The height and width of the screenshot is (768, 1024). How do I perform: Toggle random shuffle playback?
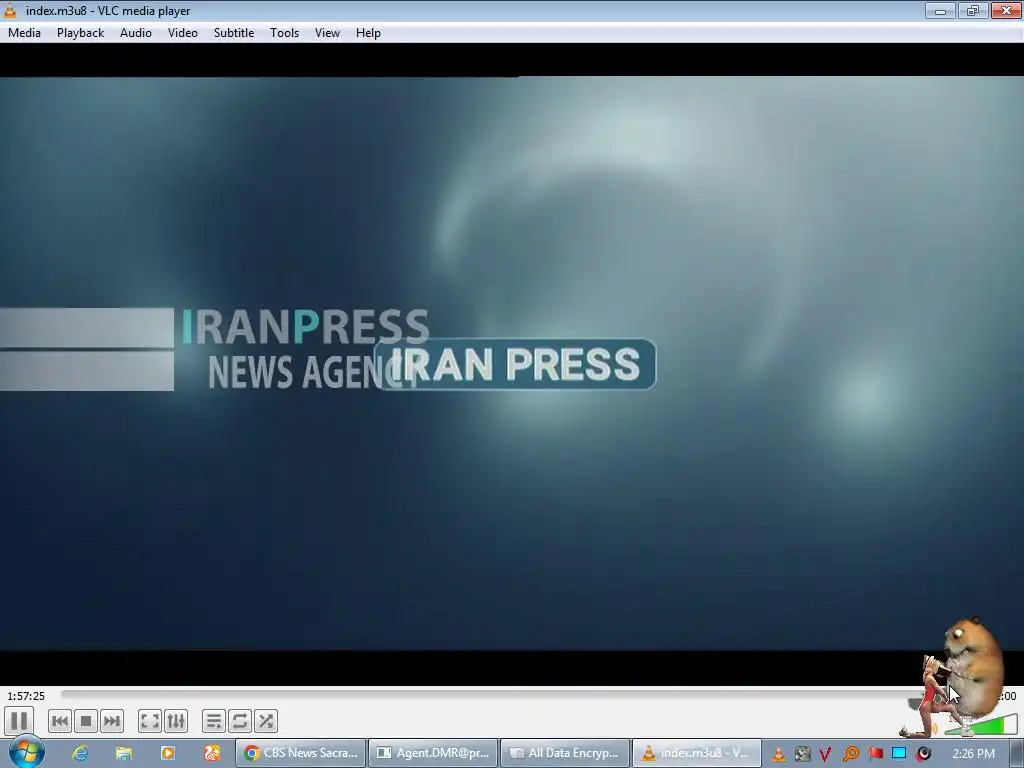point(266,721)
